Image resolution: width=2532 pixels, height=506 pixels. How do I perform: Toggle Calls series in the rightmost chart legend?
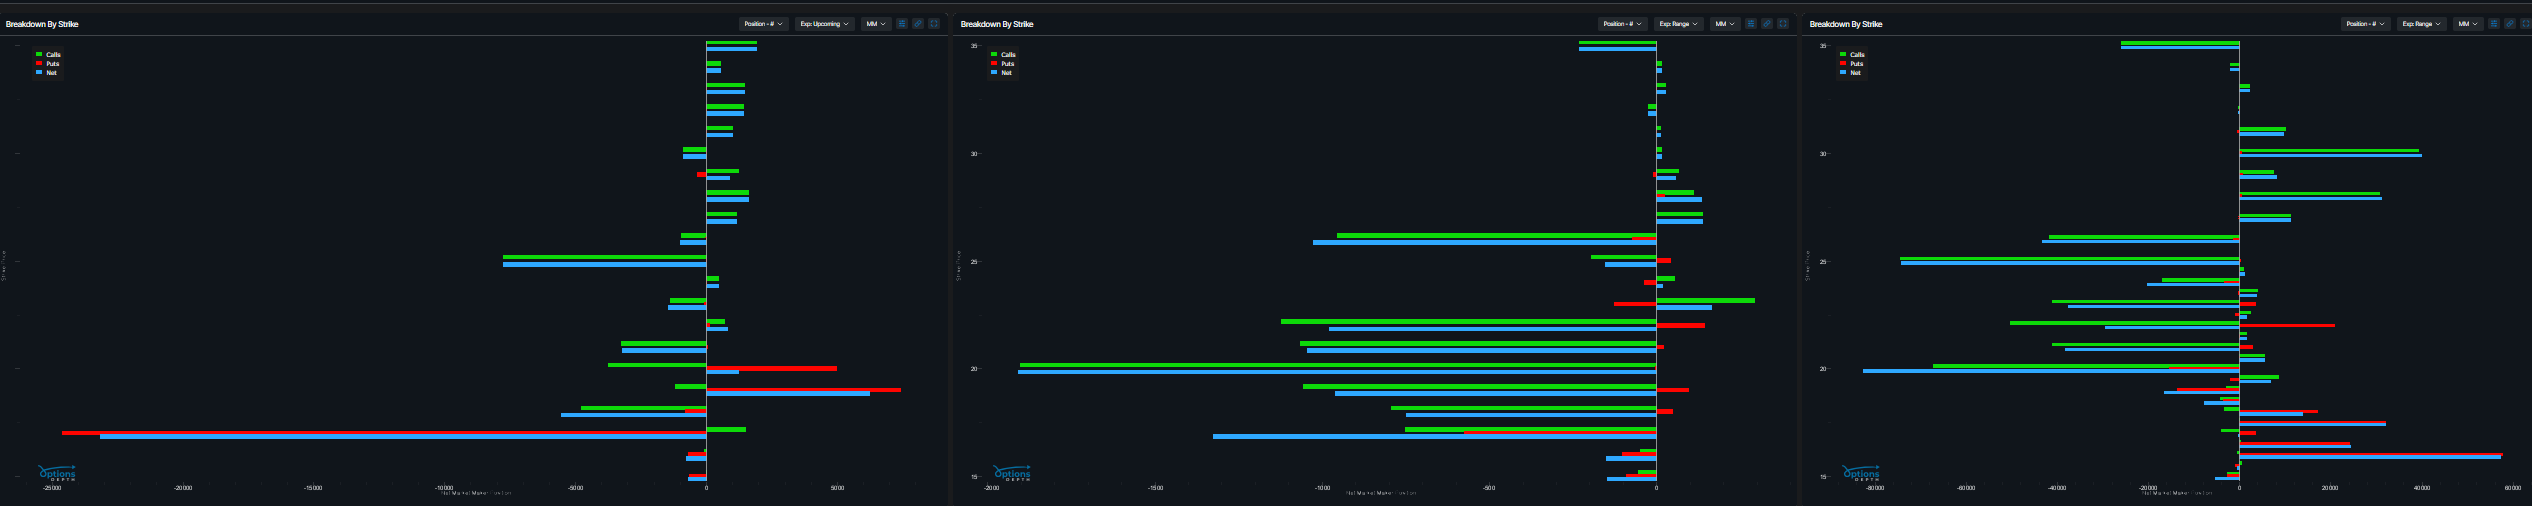coord(1852,55)
